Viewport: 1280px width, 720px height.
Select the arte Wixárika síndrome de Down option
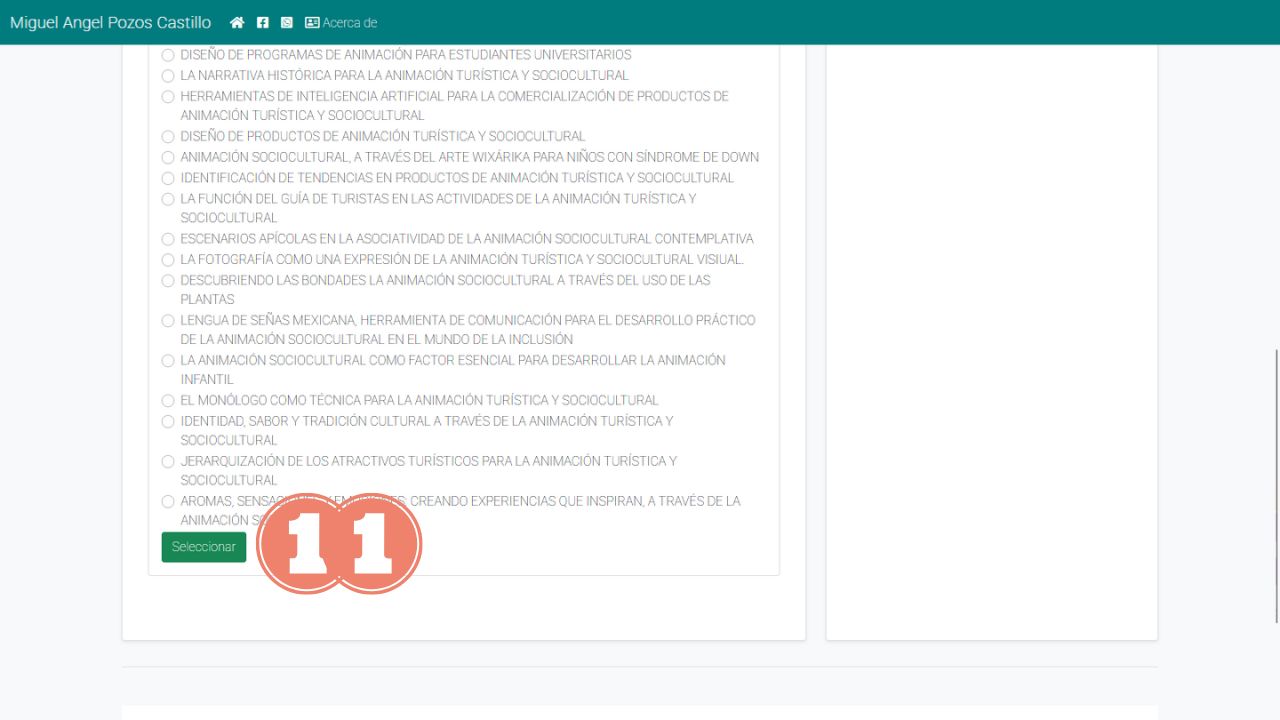tap(168, 158)
